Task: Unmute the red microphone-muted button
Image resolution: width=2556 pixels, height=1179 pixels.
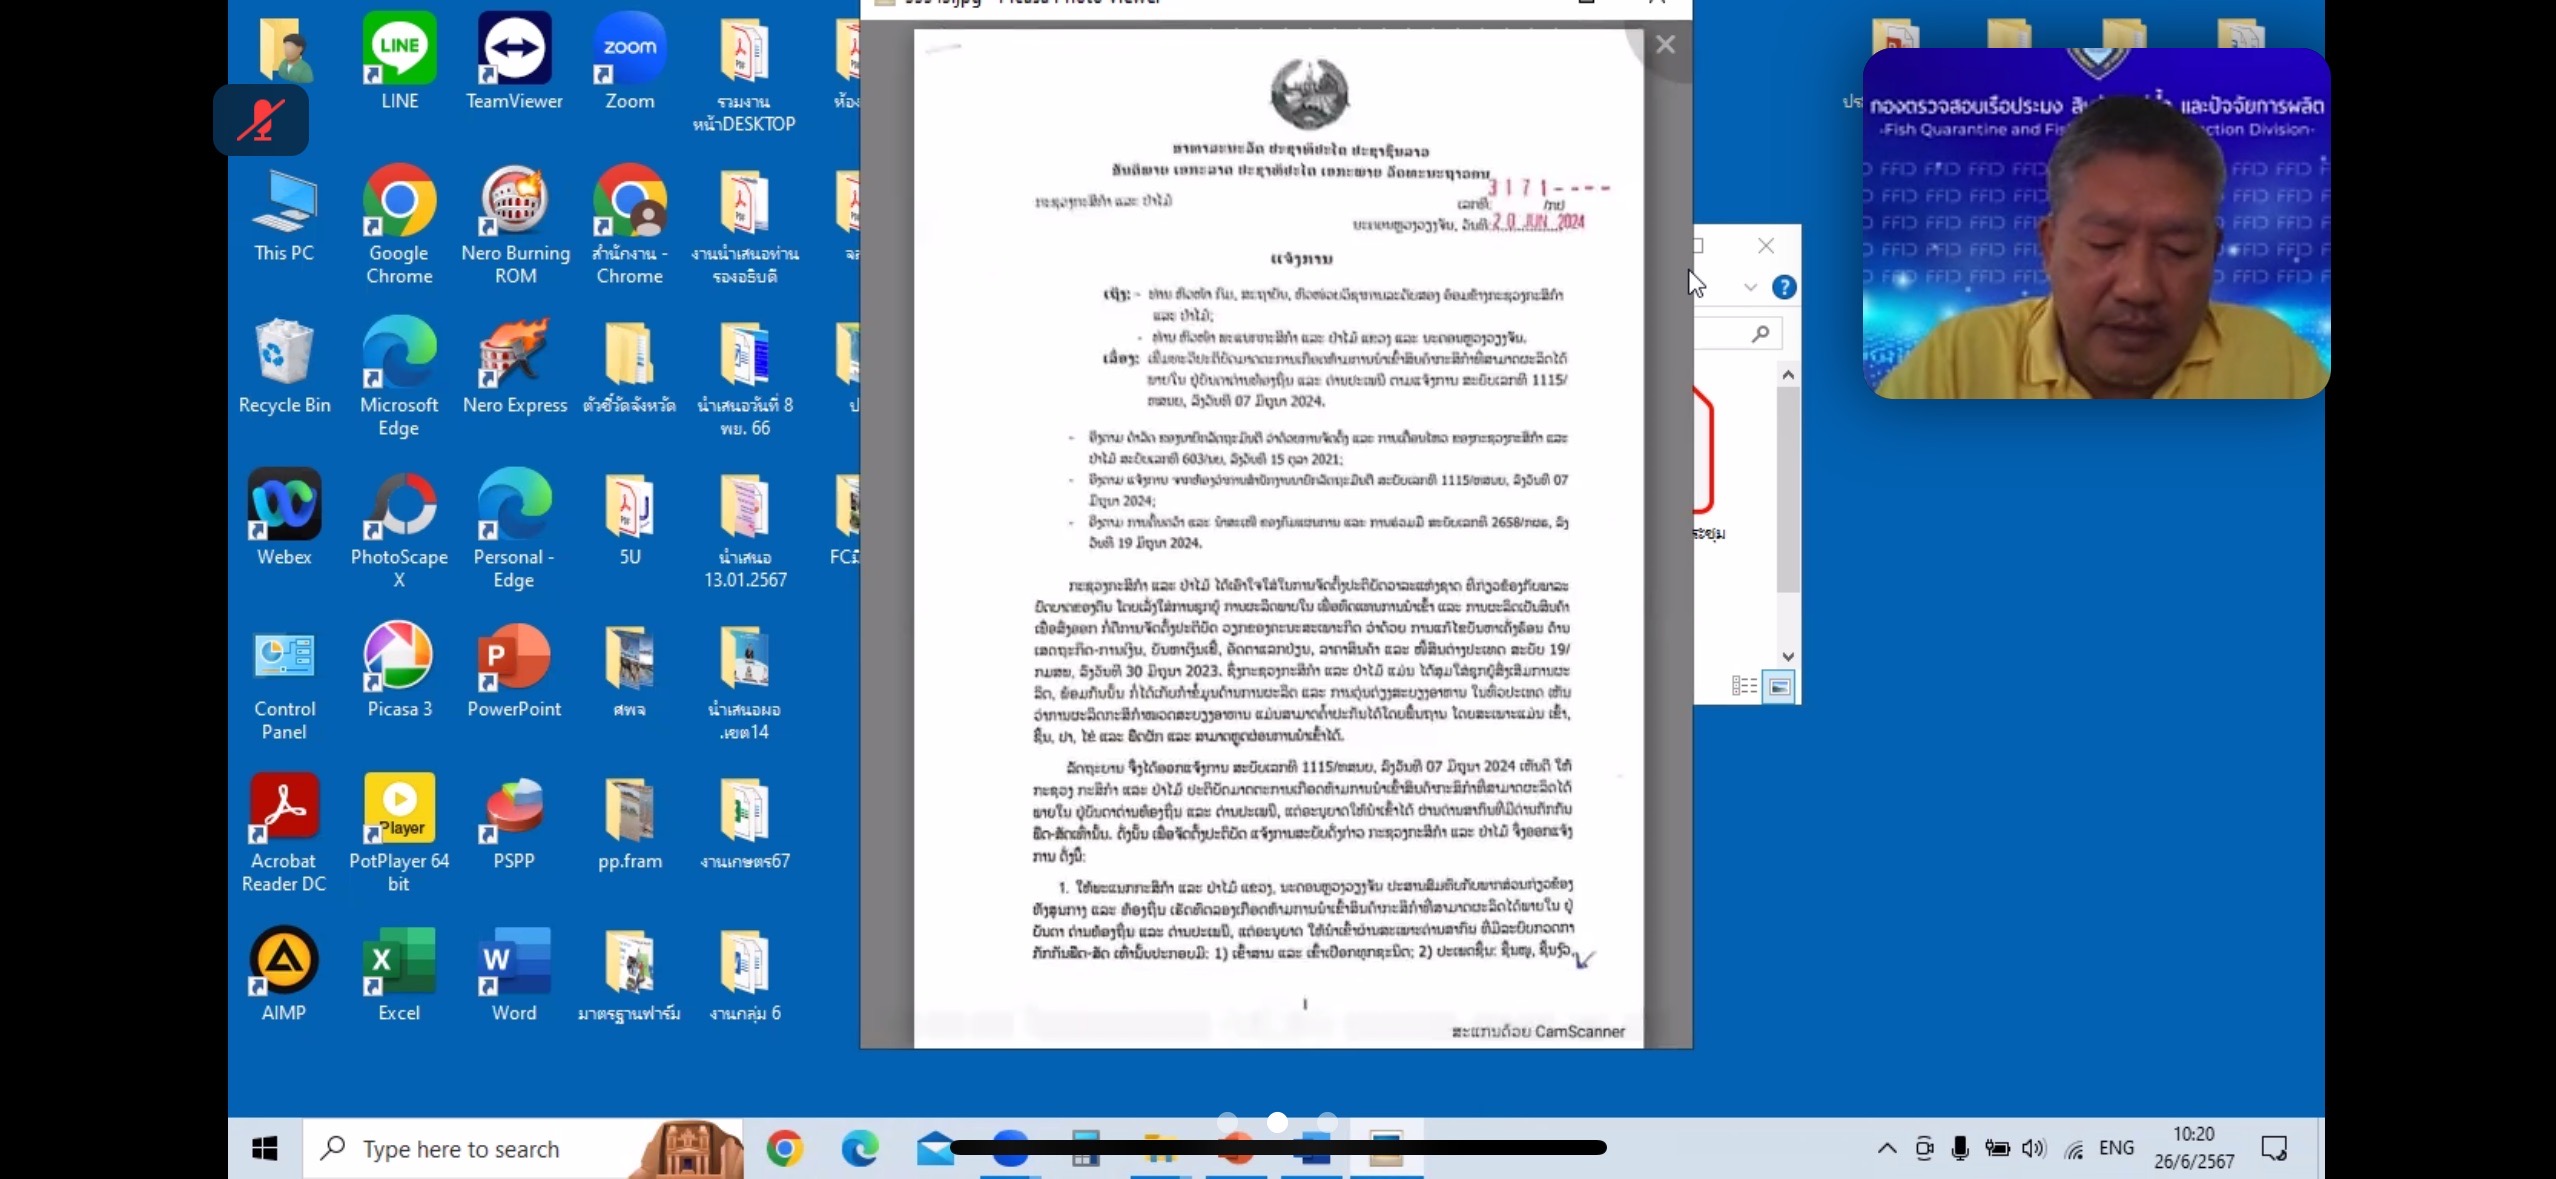Action: click(x=261, y=121)
